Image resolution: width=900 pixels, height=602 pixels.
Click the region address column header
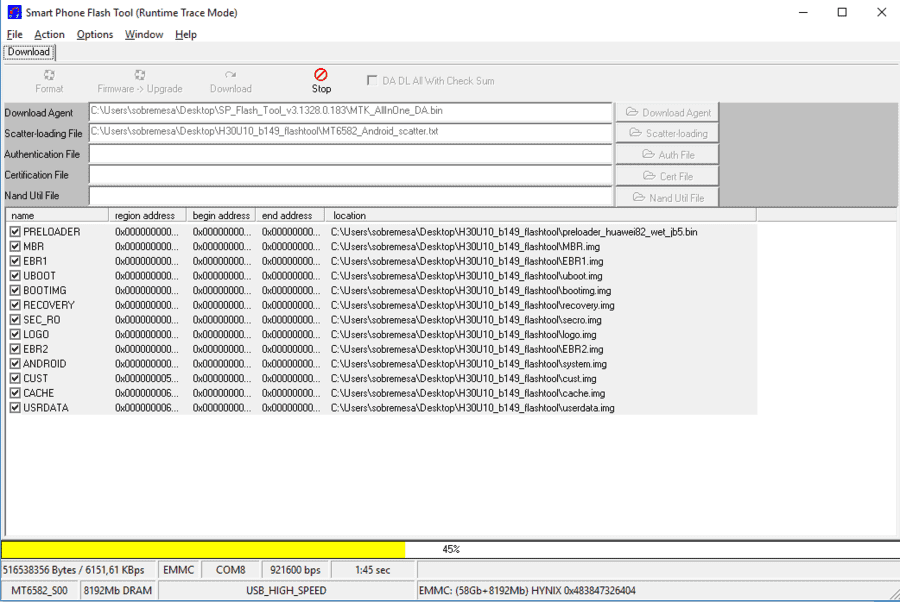pos(147,216)
